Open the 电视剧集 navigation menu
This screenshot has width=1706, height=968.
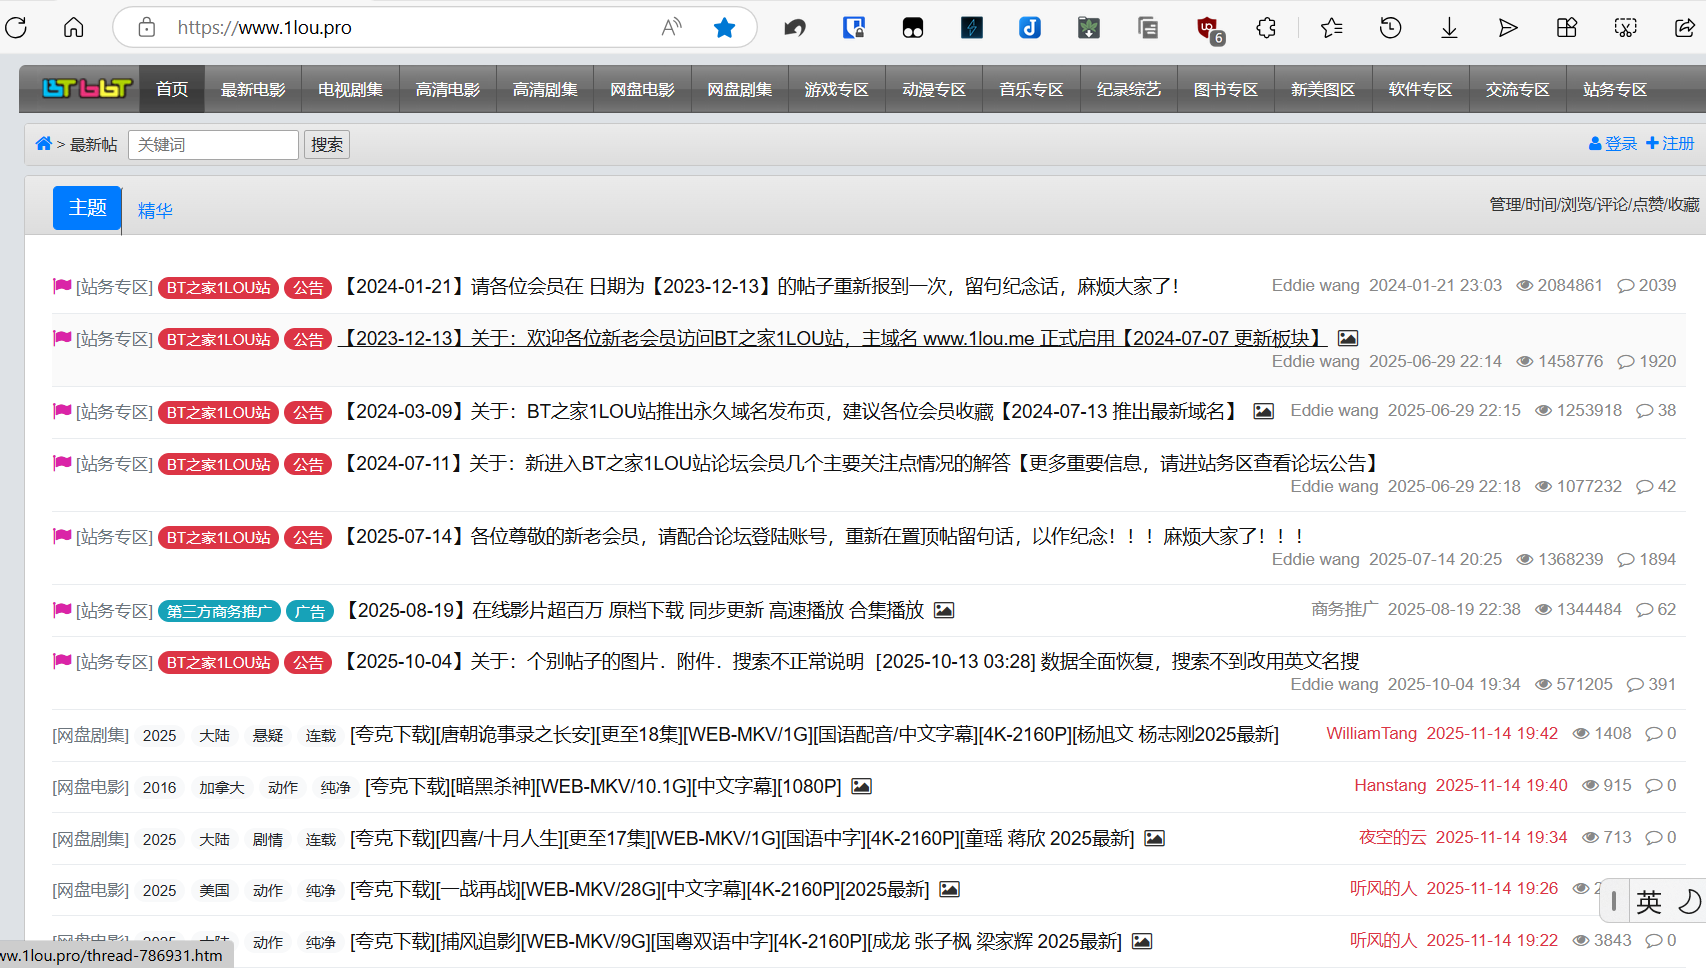click(350, 89)
